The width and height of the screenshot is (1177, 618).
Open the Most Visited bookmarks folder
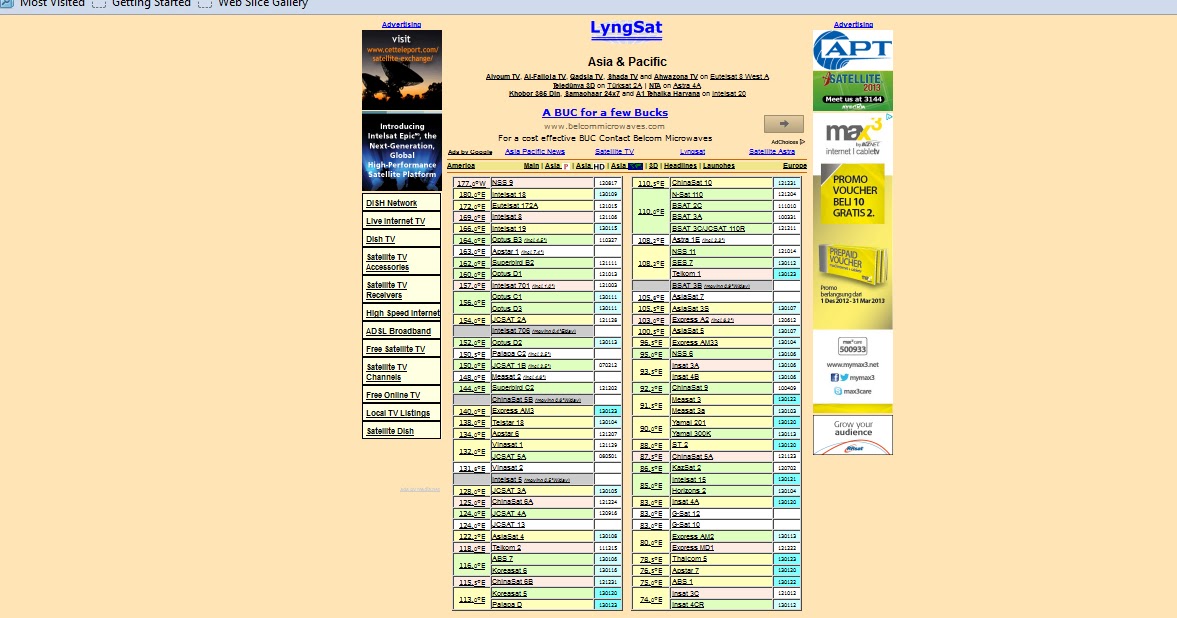[x=44, y=4]
